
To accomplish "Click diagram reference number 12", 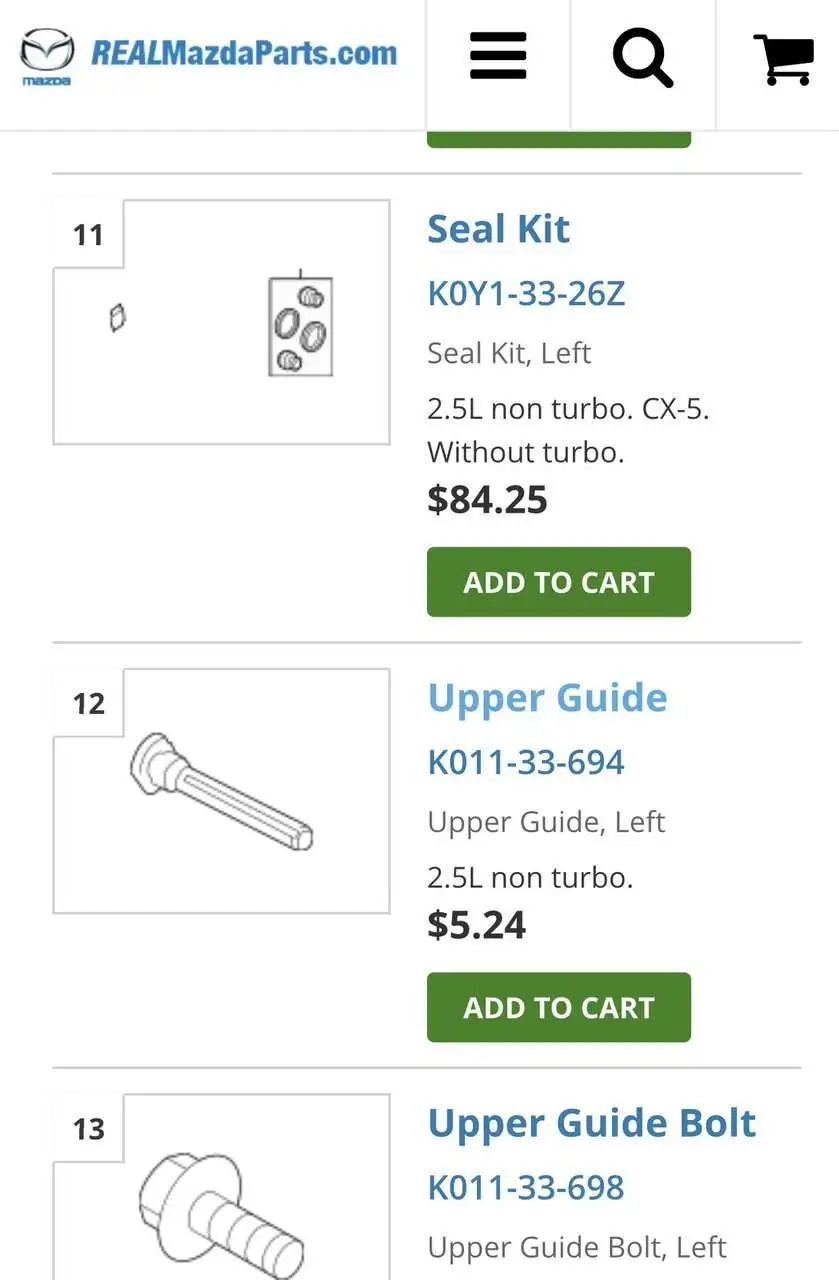I will tap(88, 703).
